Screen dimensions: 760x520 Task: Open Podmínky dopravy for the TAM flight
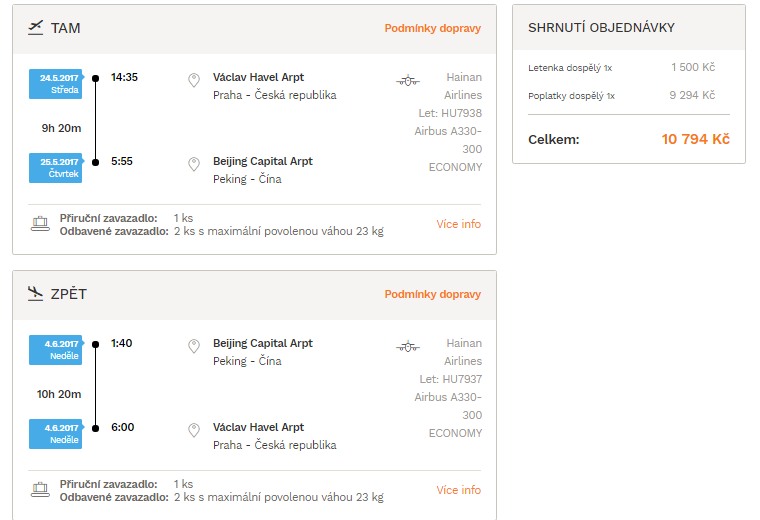point(432,28)
